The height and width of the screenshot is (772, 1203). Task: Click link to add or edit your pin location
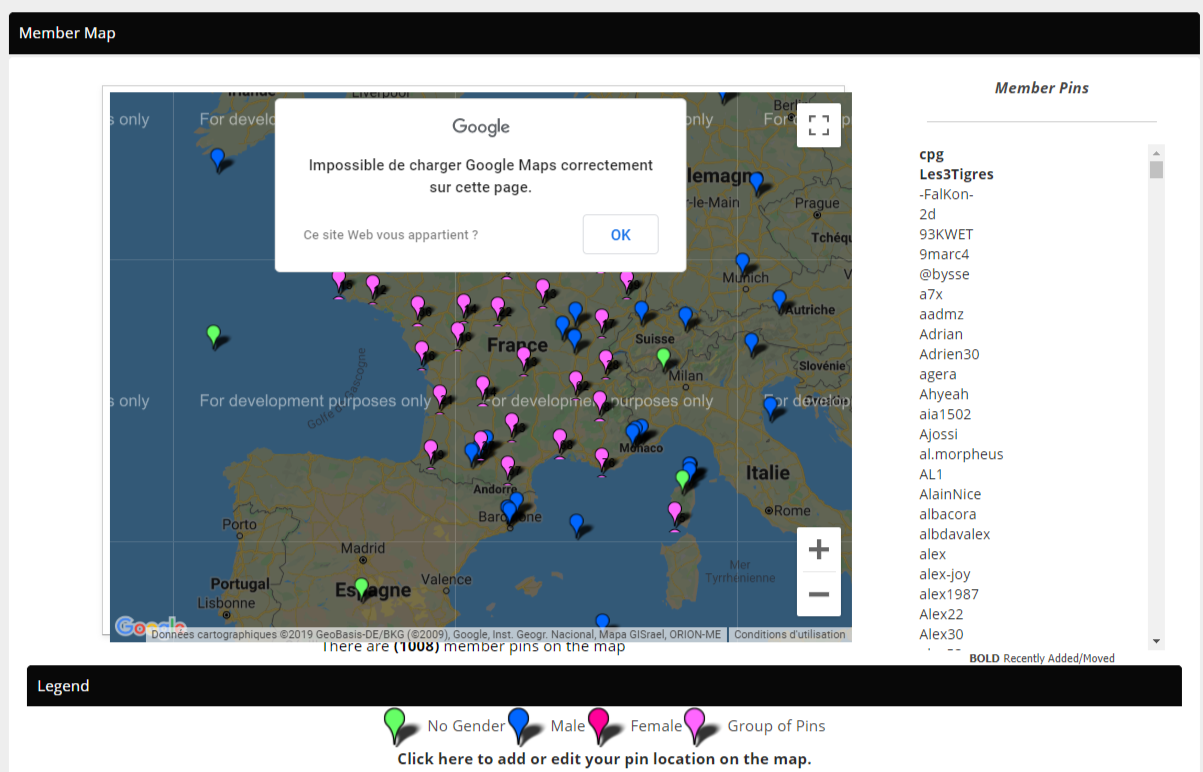[x=604, y=759]
